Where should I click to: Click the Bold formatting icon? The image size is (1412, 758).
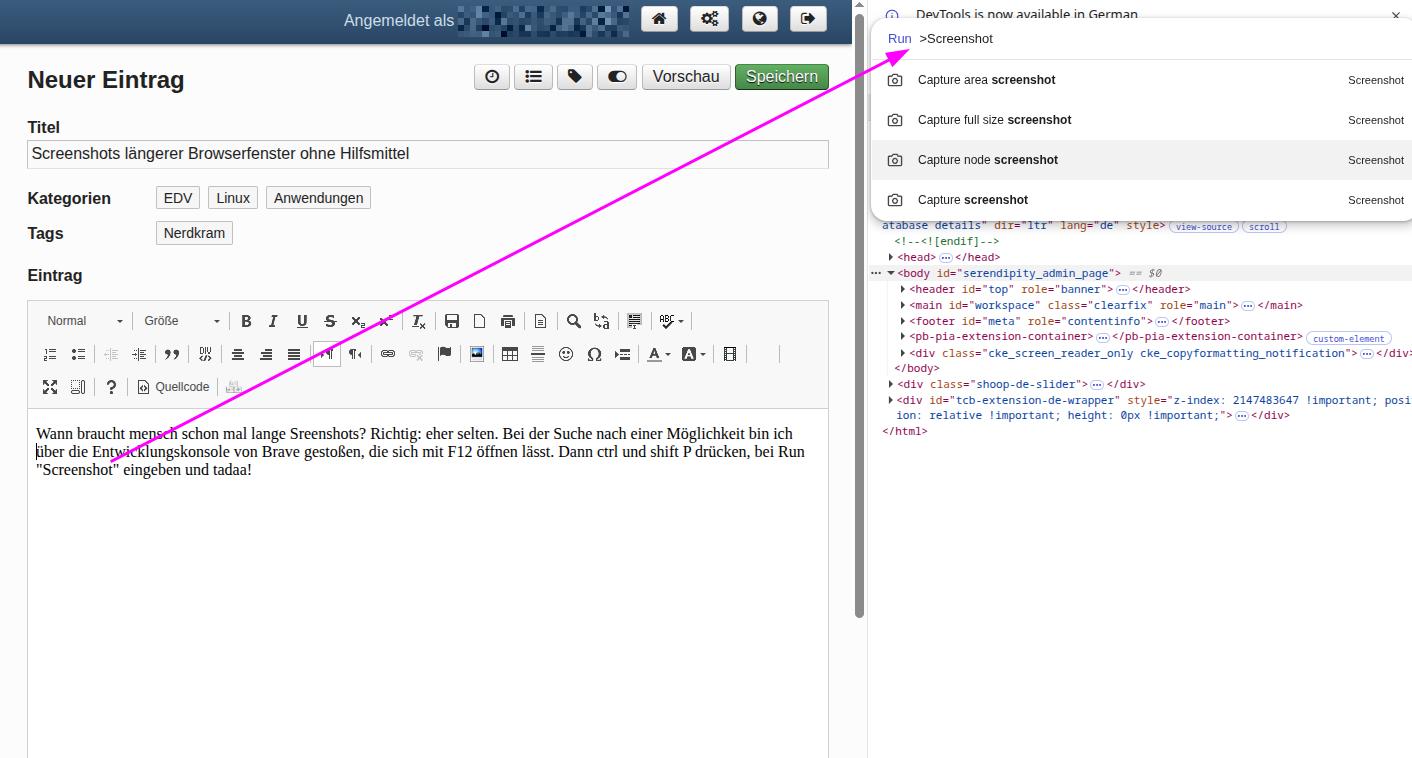pos(246,321)
